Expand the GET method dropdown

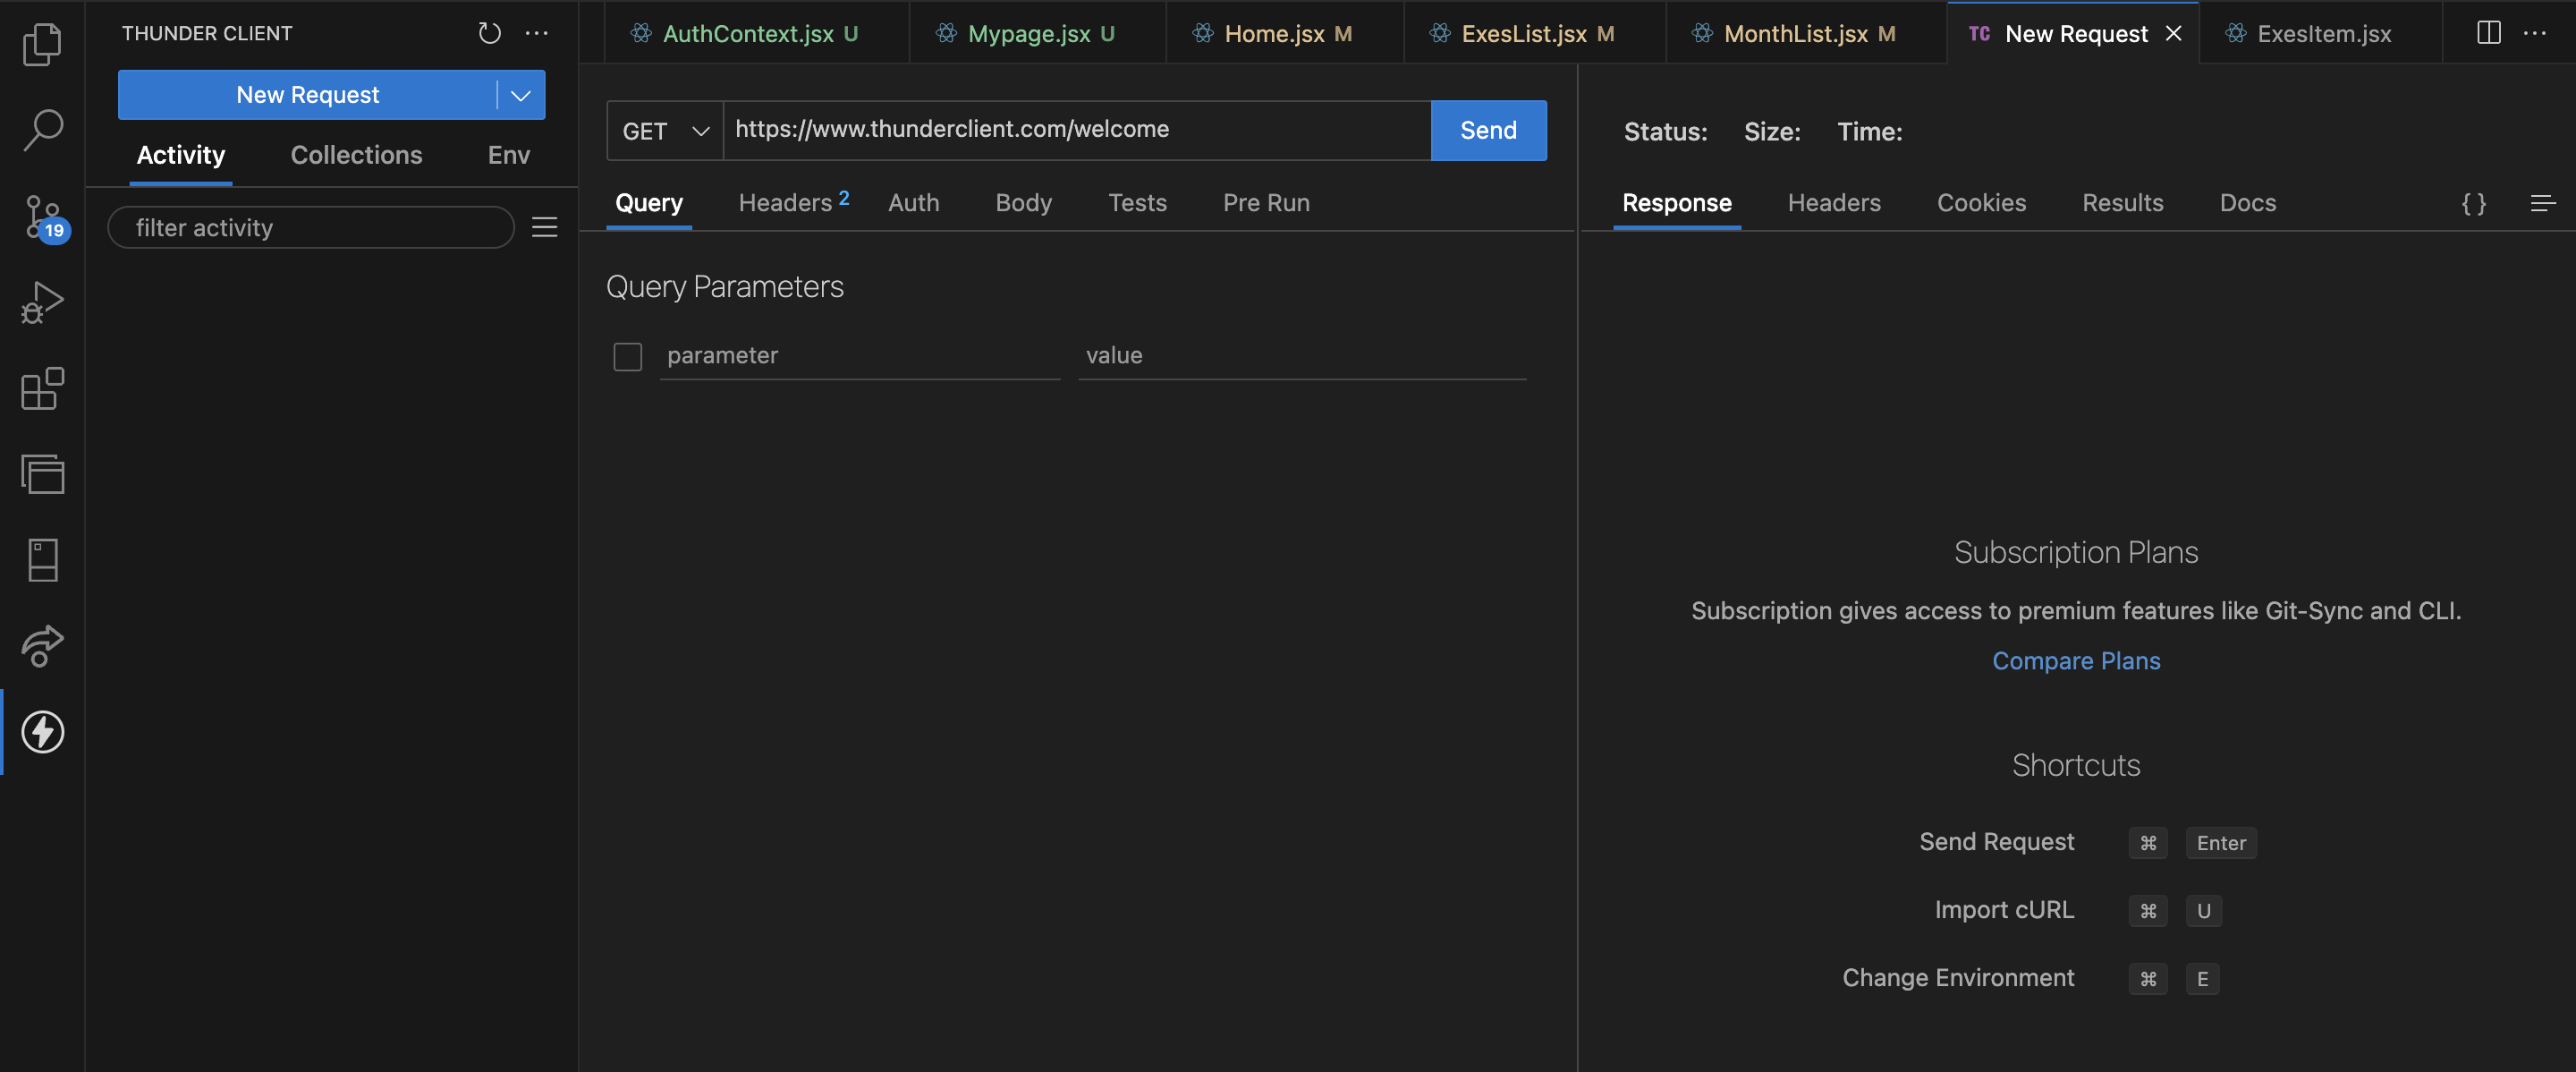pyautogui.click(x=665, y=131)
